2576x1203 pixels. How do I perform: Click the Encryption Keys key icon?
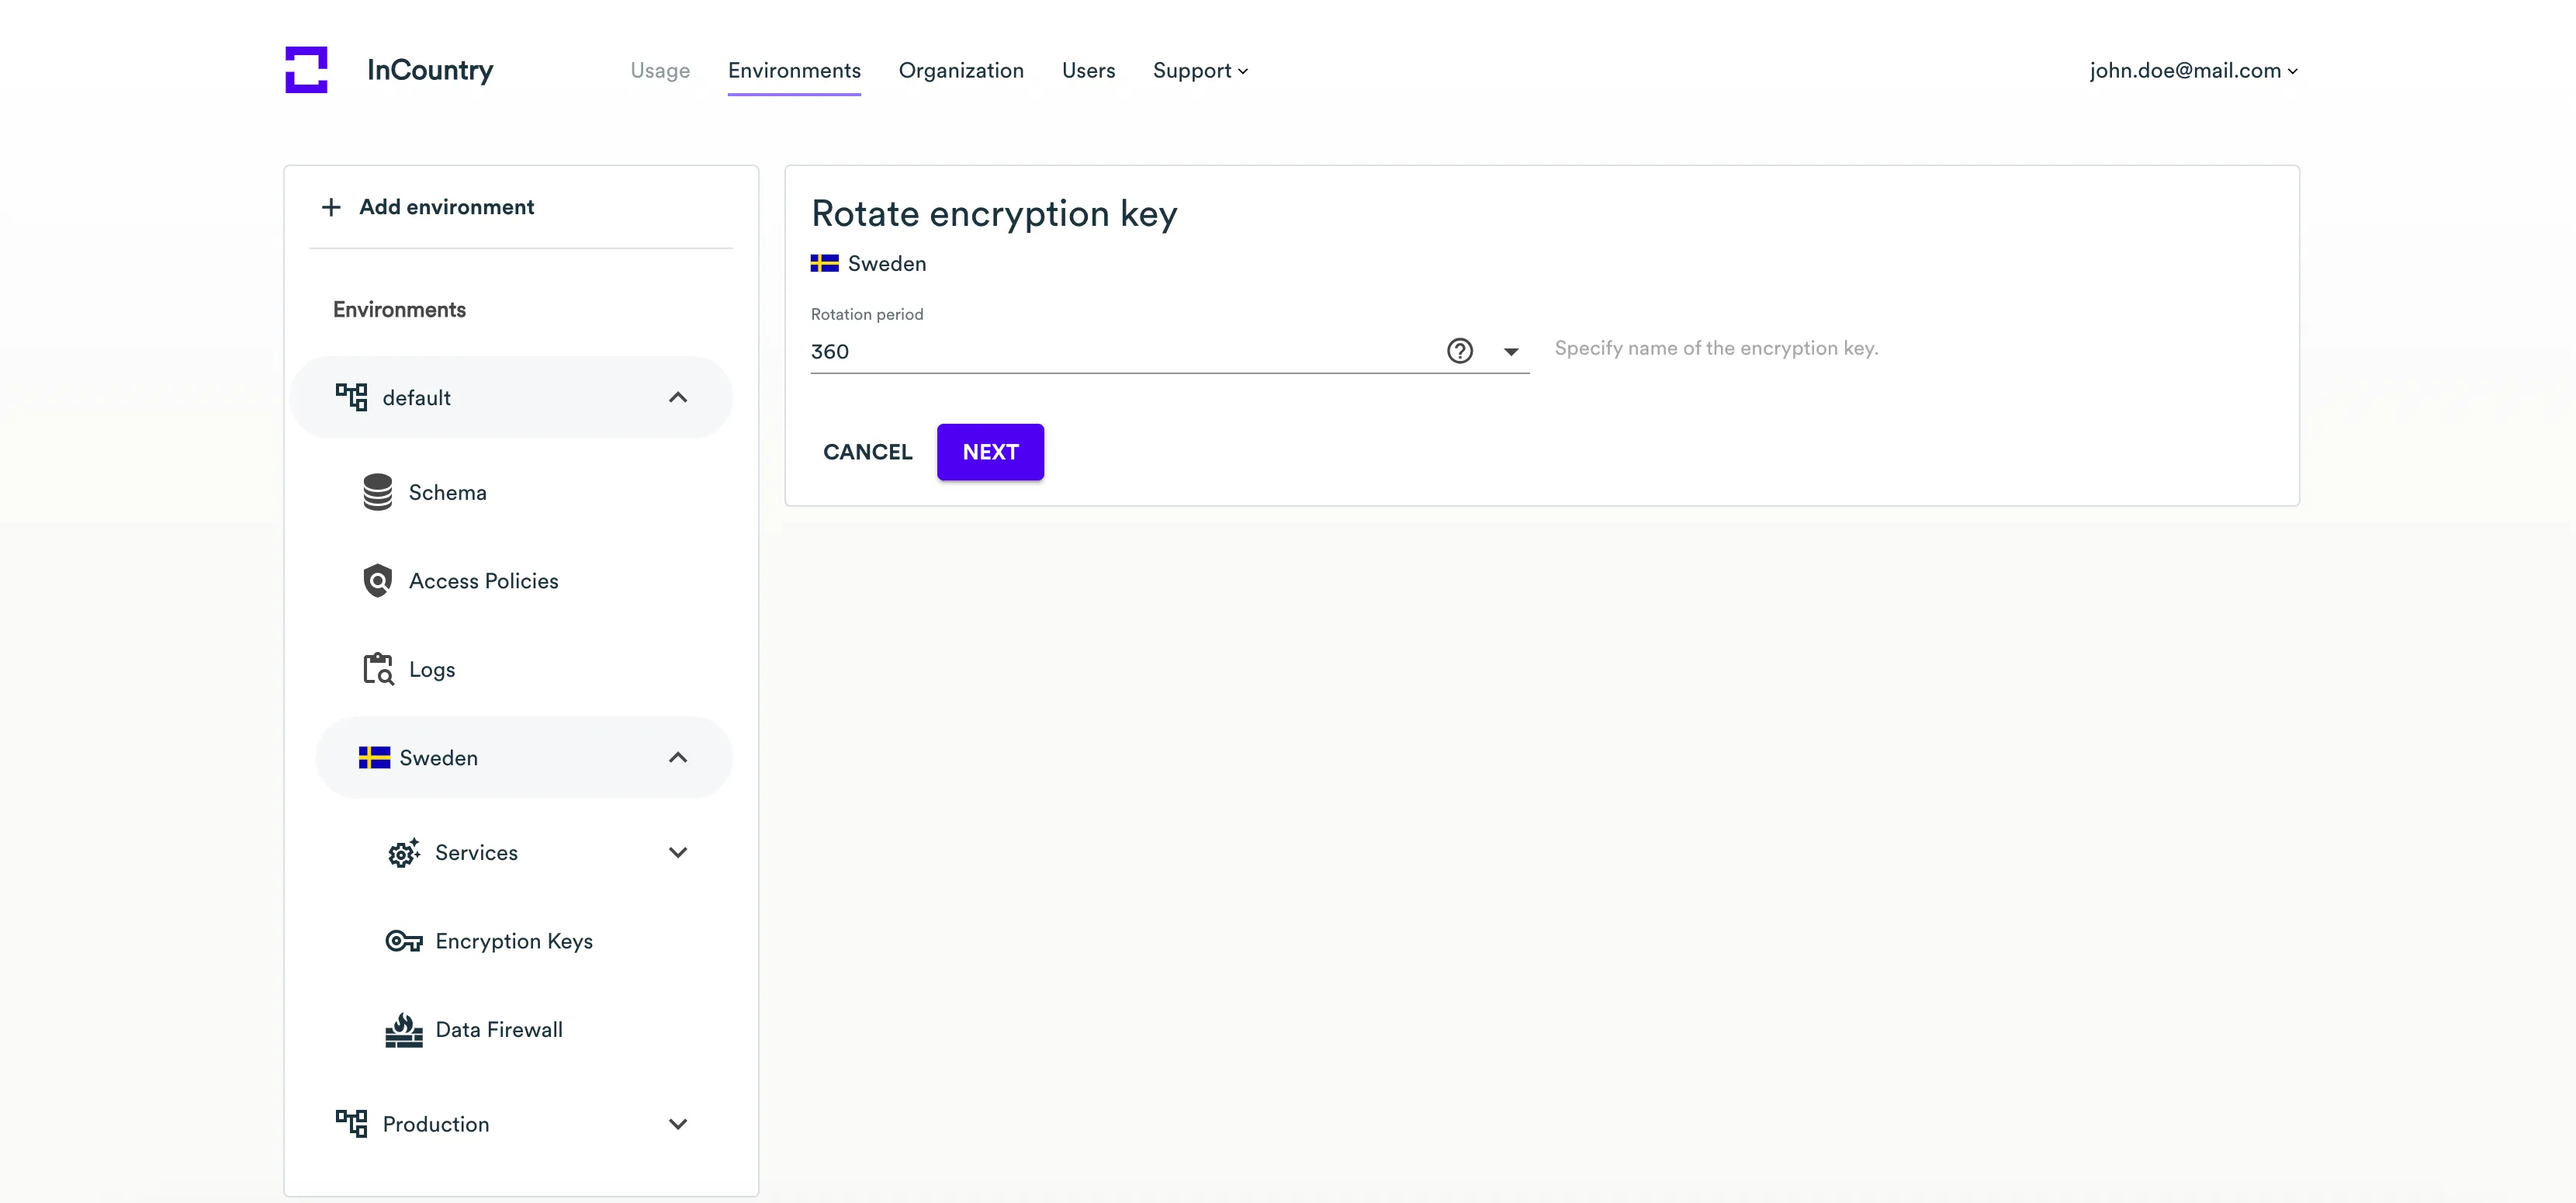point(404,941)
